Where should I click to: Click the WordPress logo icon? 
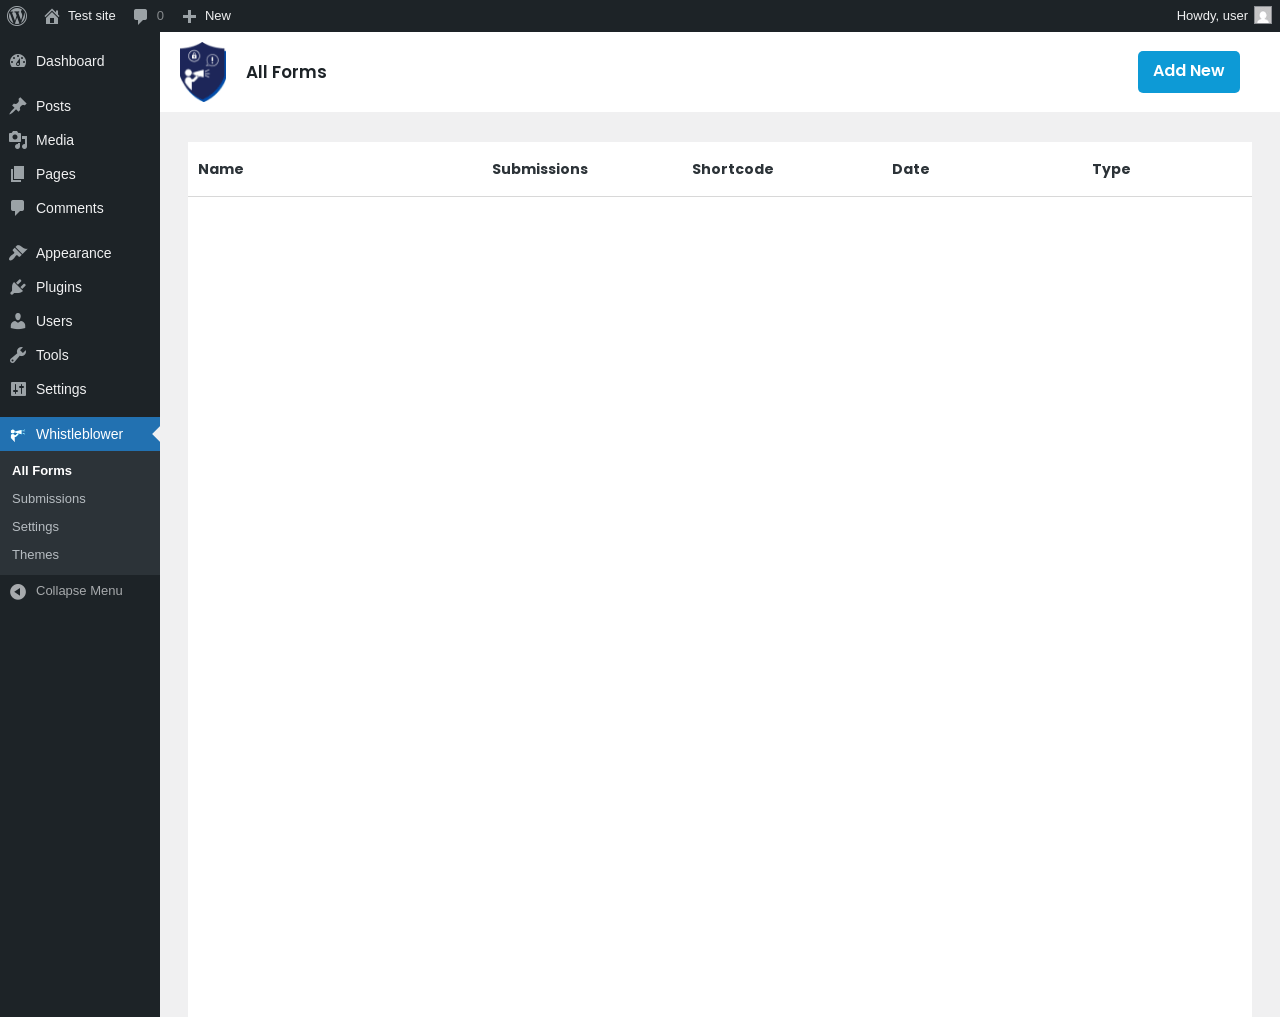[x=17, y=16]
